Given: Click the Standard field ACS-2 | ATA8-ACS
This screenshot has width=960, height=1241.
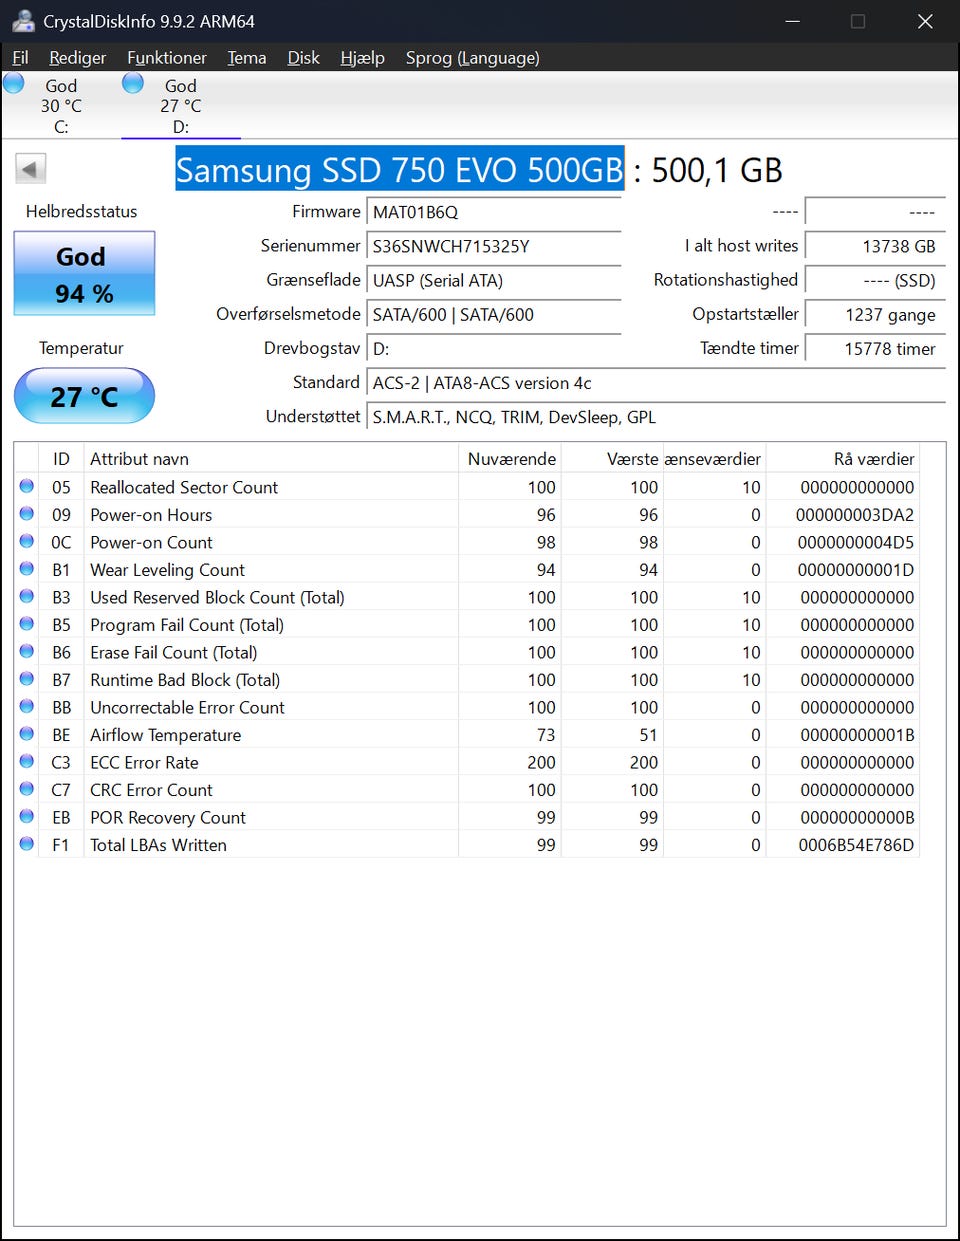Looking at the screenshot, I should (x=656, y=383).
